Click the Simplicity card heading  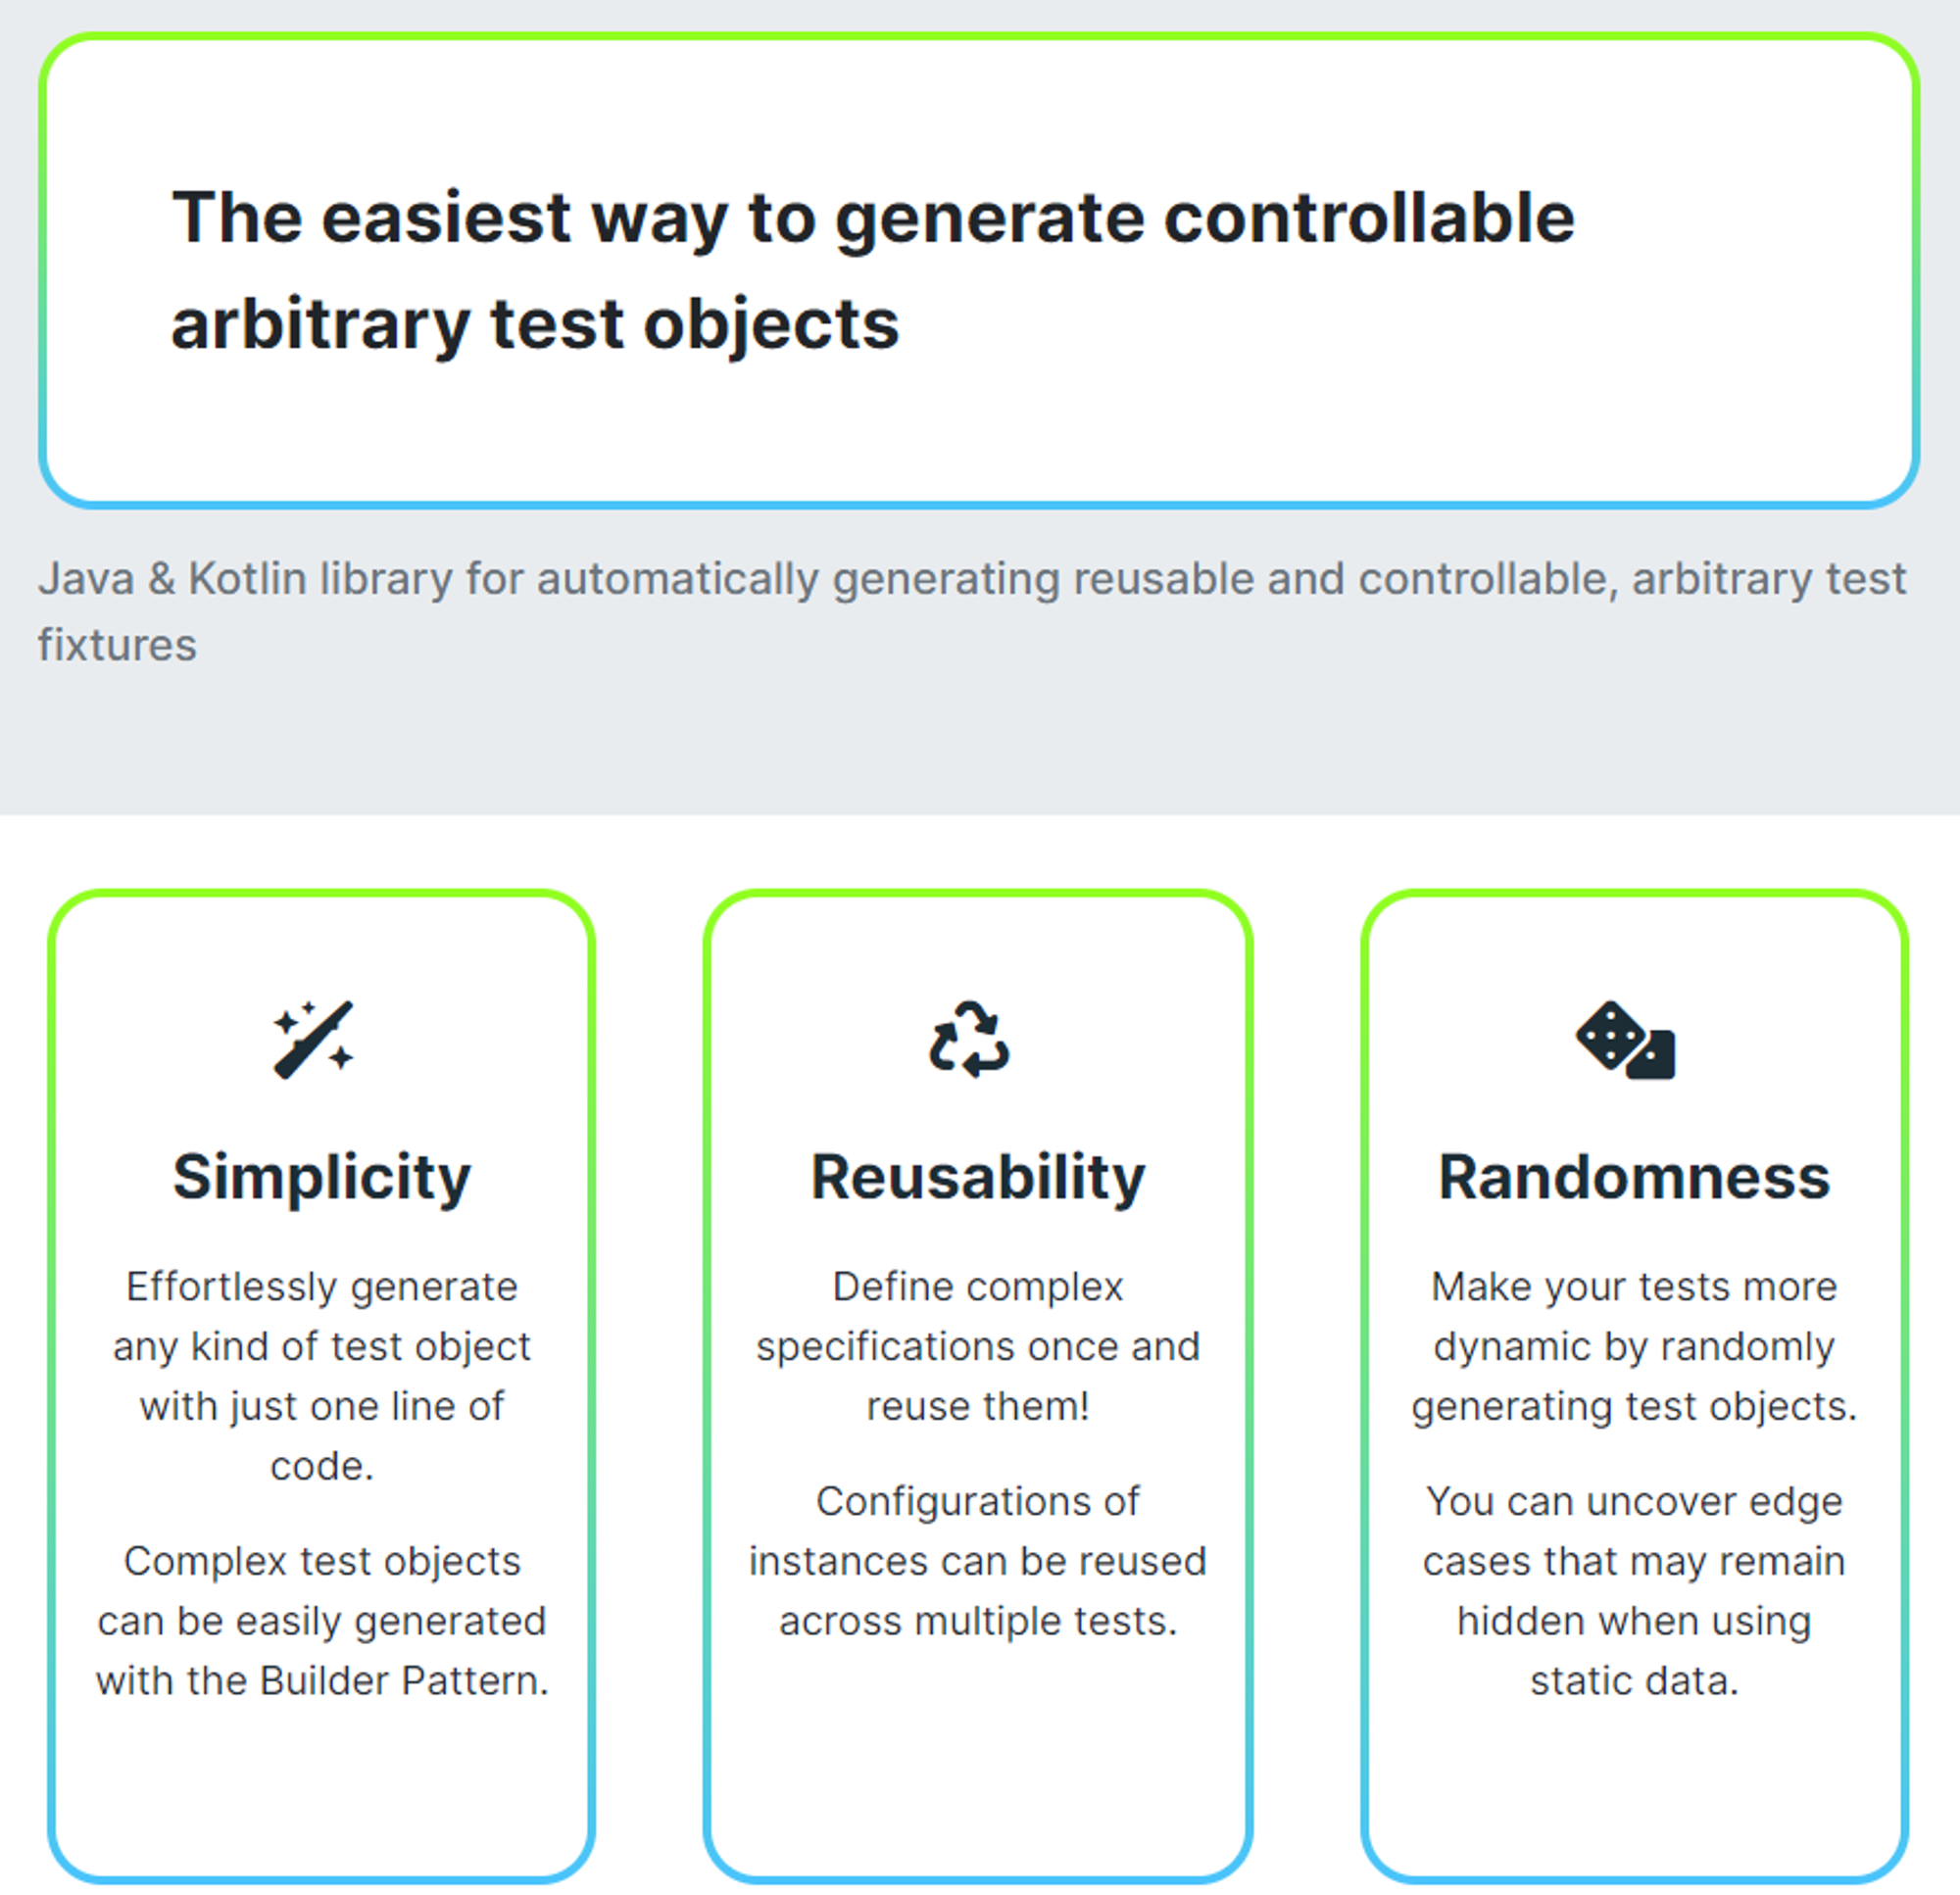click(x=321, y=1178)
